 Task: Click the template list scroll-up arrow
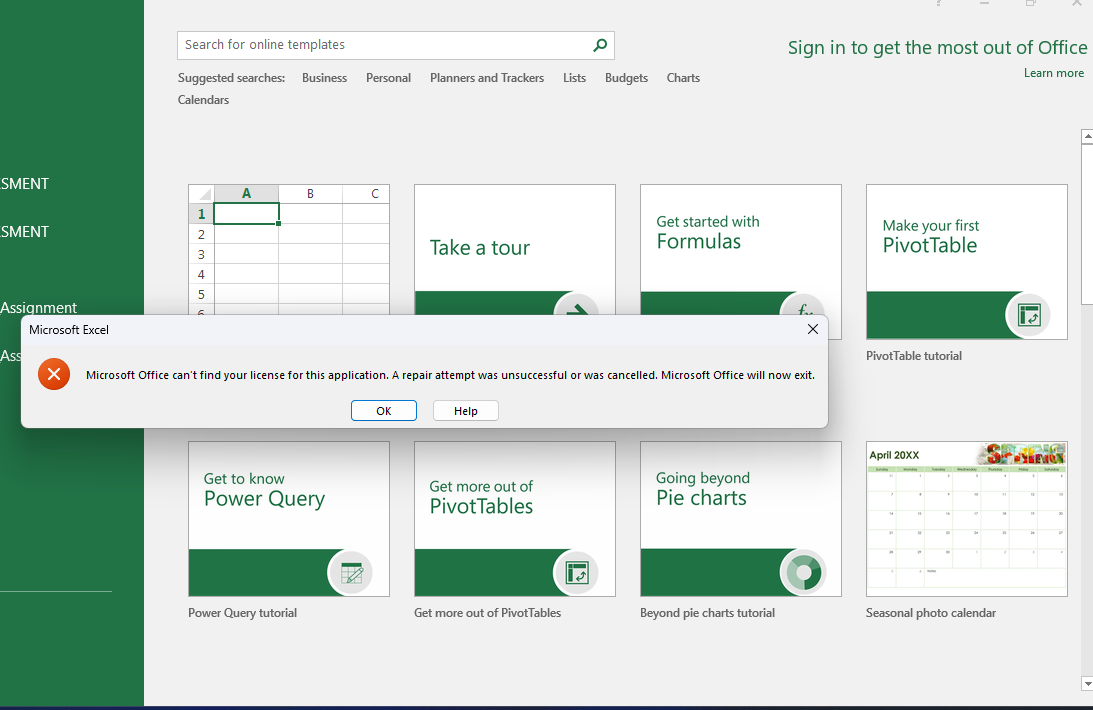click(x=1087, y=137)
